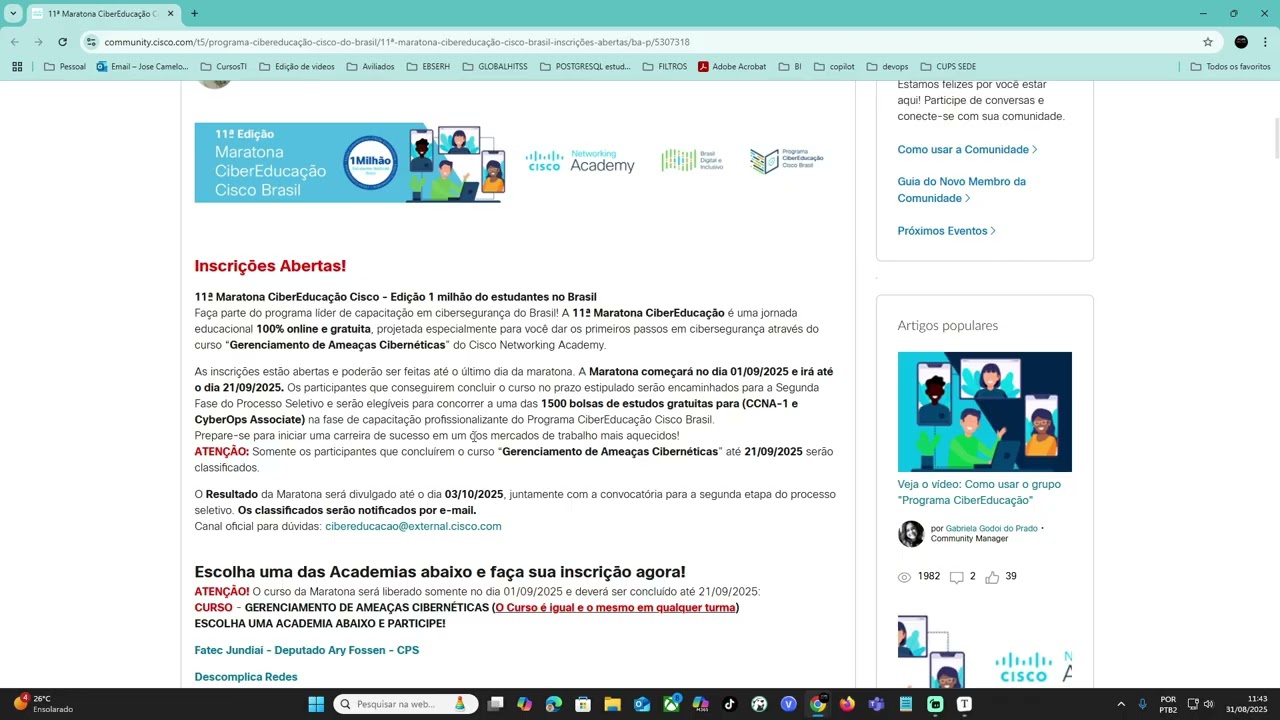Open Task View on the taskbar

point(495,704)
